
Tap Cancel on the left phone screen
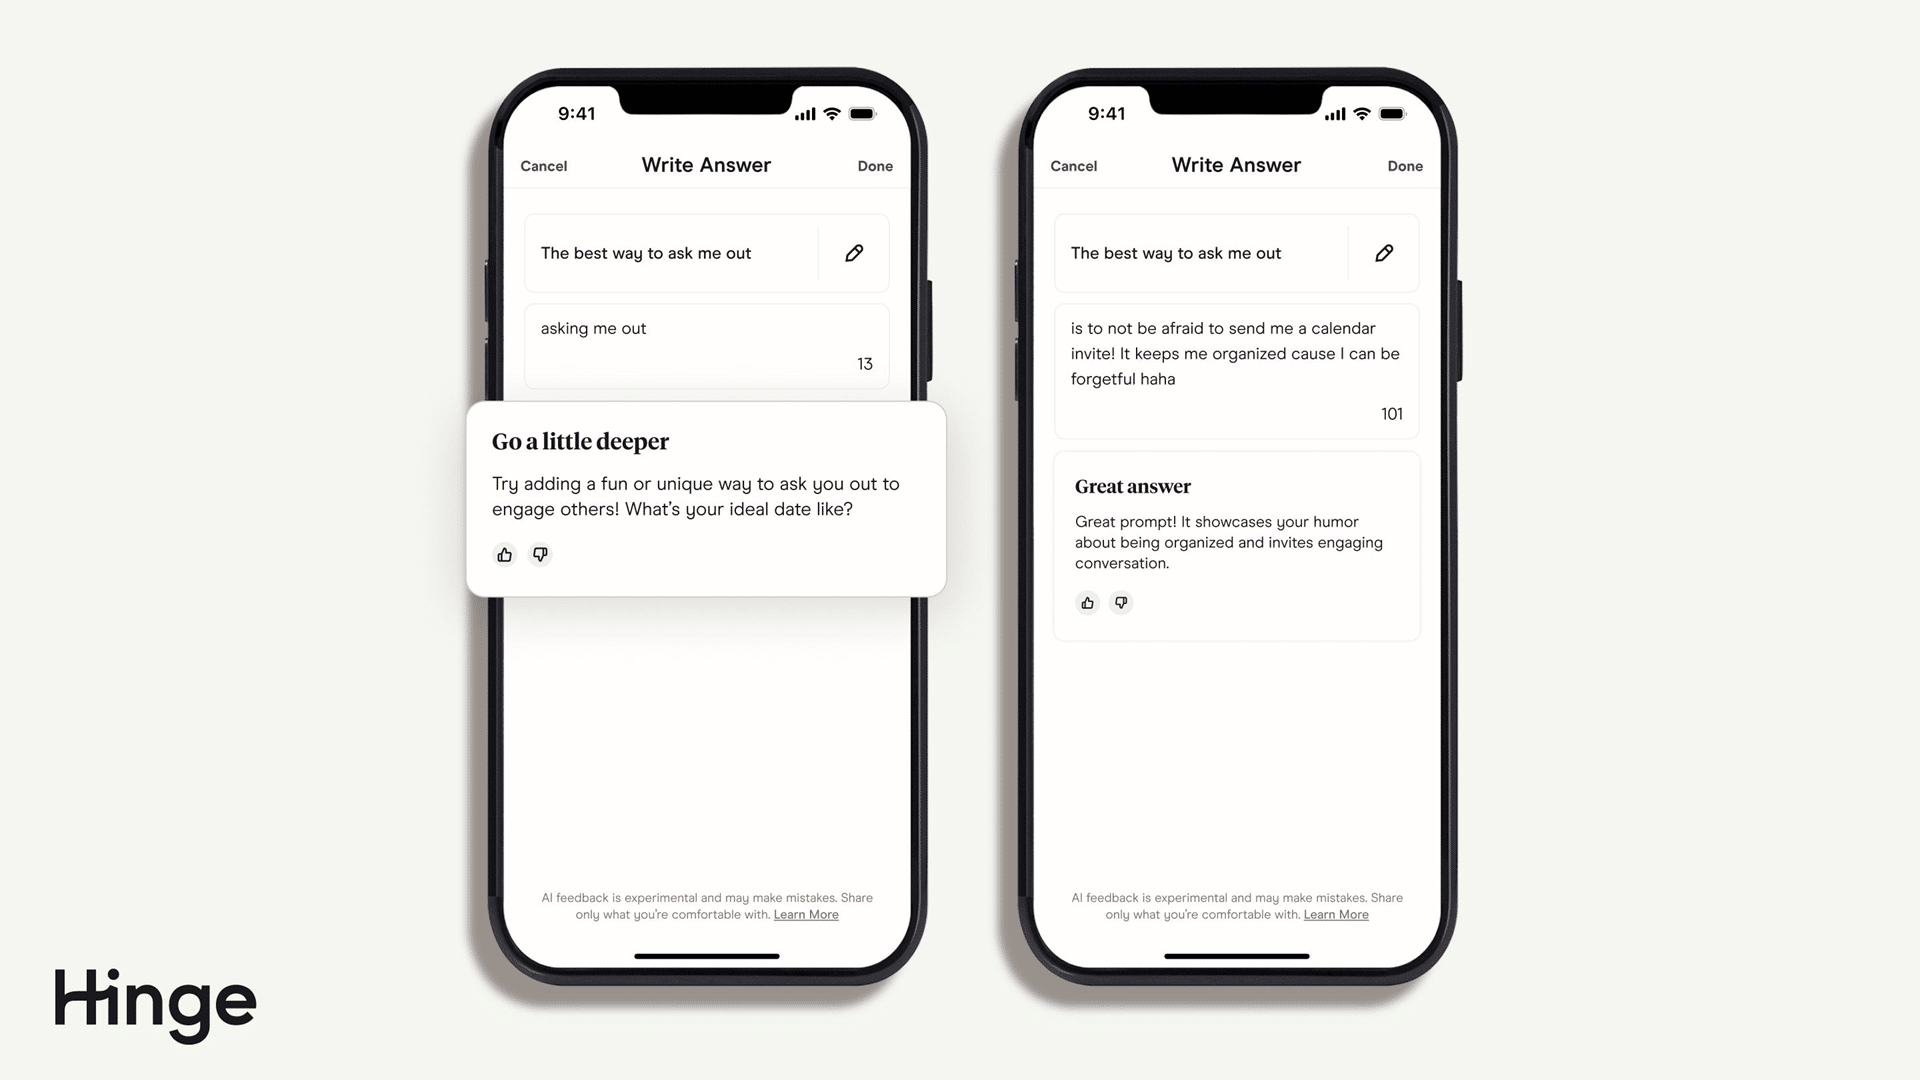[x=543, y=165]
